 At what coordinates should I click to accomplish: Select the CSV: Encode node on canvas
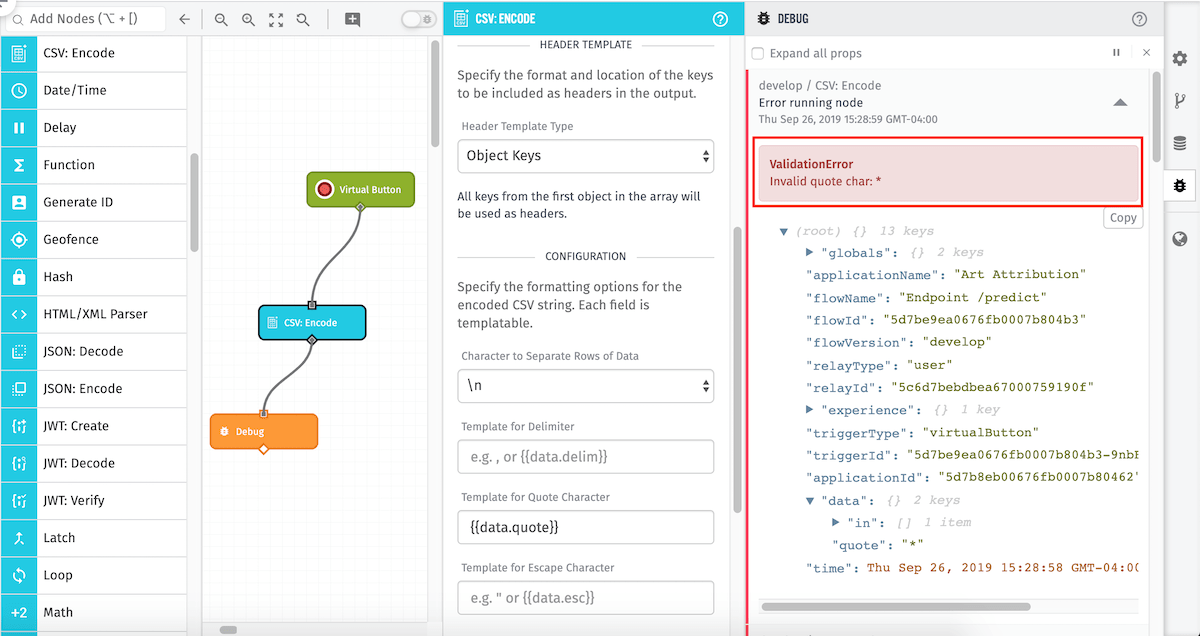[x=312, y=323]
